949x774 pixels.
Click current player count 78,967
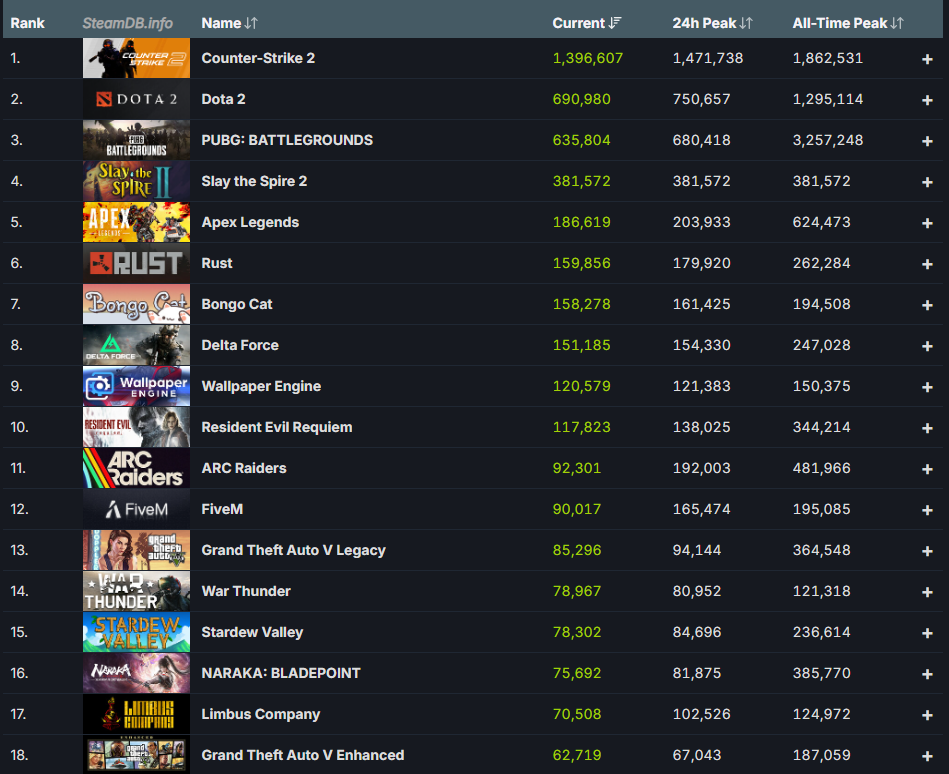pyautogui.click(x=577, y=591)
